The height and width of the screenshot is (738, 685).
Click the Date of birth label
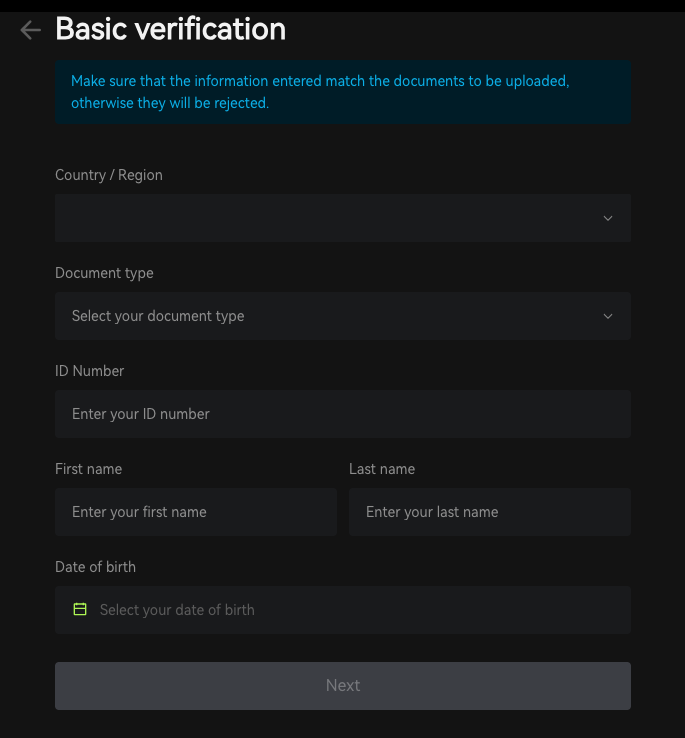click(x=95, y=567)
